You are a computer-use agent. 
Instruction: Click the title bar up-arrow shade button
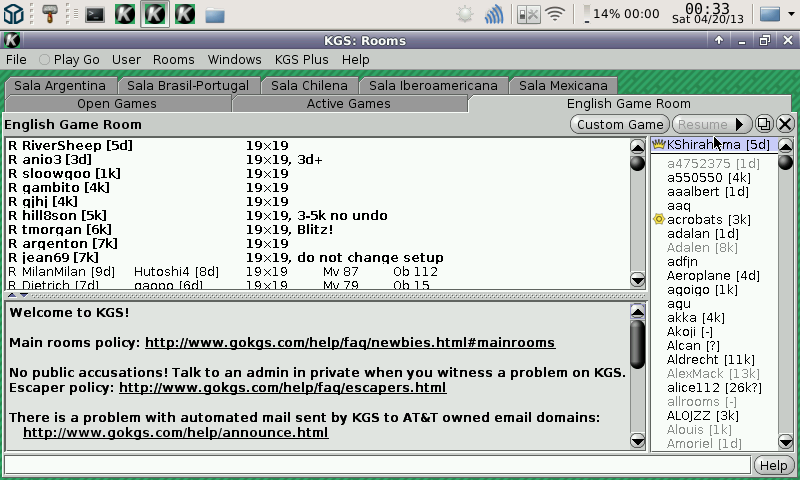coord(719,40)
